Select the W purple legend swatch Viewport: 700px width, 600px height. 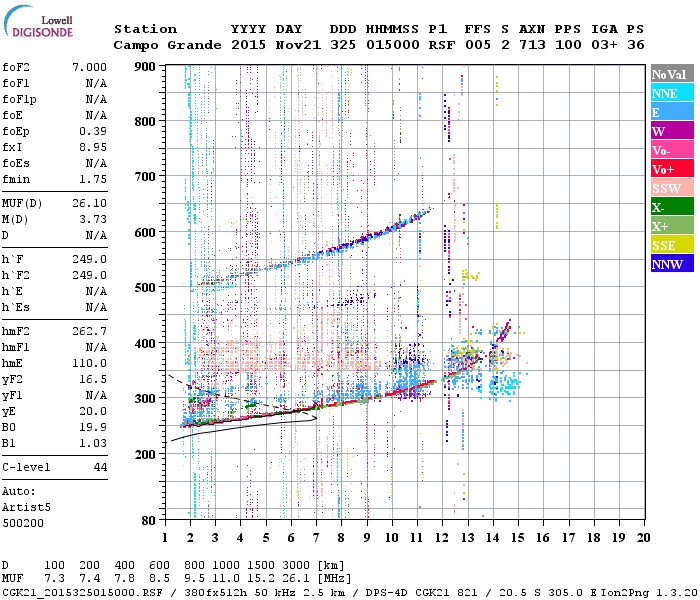(672, 131)
